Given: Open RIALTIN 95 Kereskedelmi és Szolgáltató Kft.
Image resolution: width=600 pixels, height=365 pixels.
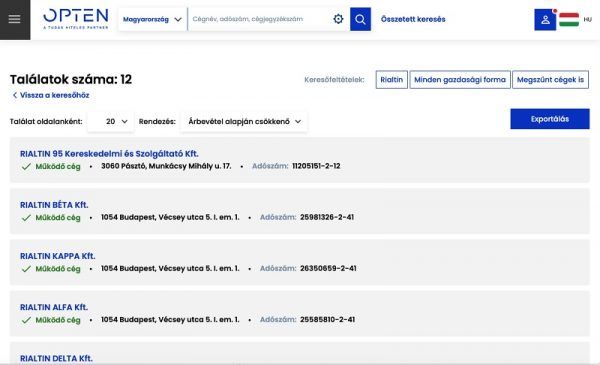Looking at the screenshot, I should pos(109,154).
